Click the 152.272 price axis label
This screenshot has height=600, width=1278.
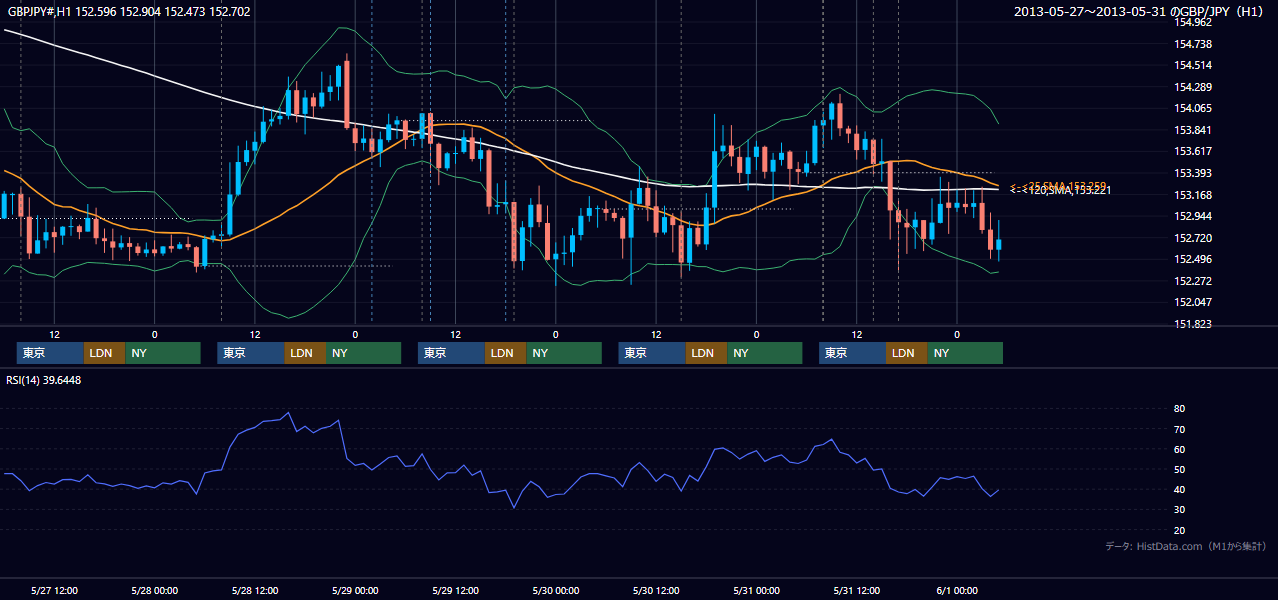pyautogui.click(x=1193, y=281)
